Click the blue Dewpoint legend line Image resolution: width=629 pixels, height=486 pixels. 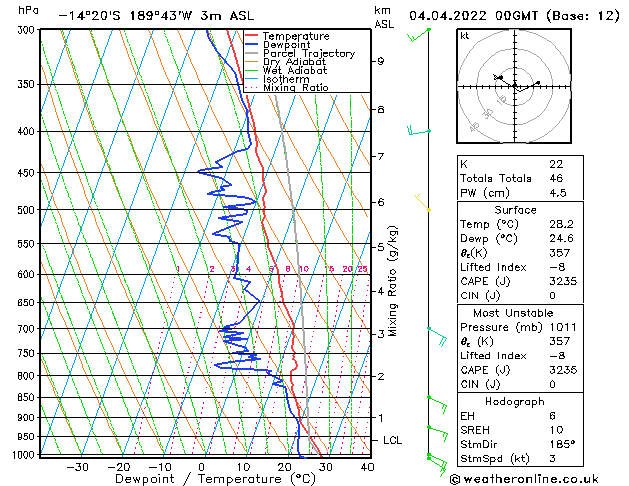coord(253,45)
